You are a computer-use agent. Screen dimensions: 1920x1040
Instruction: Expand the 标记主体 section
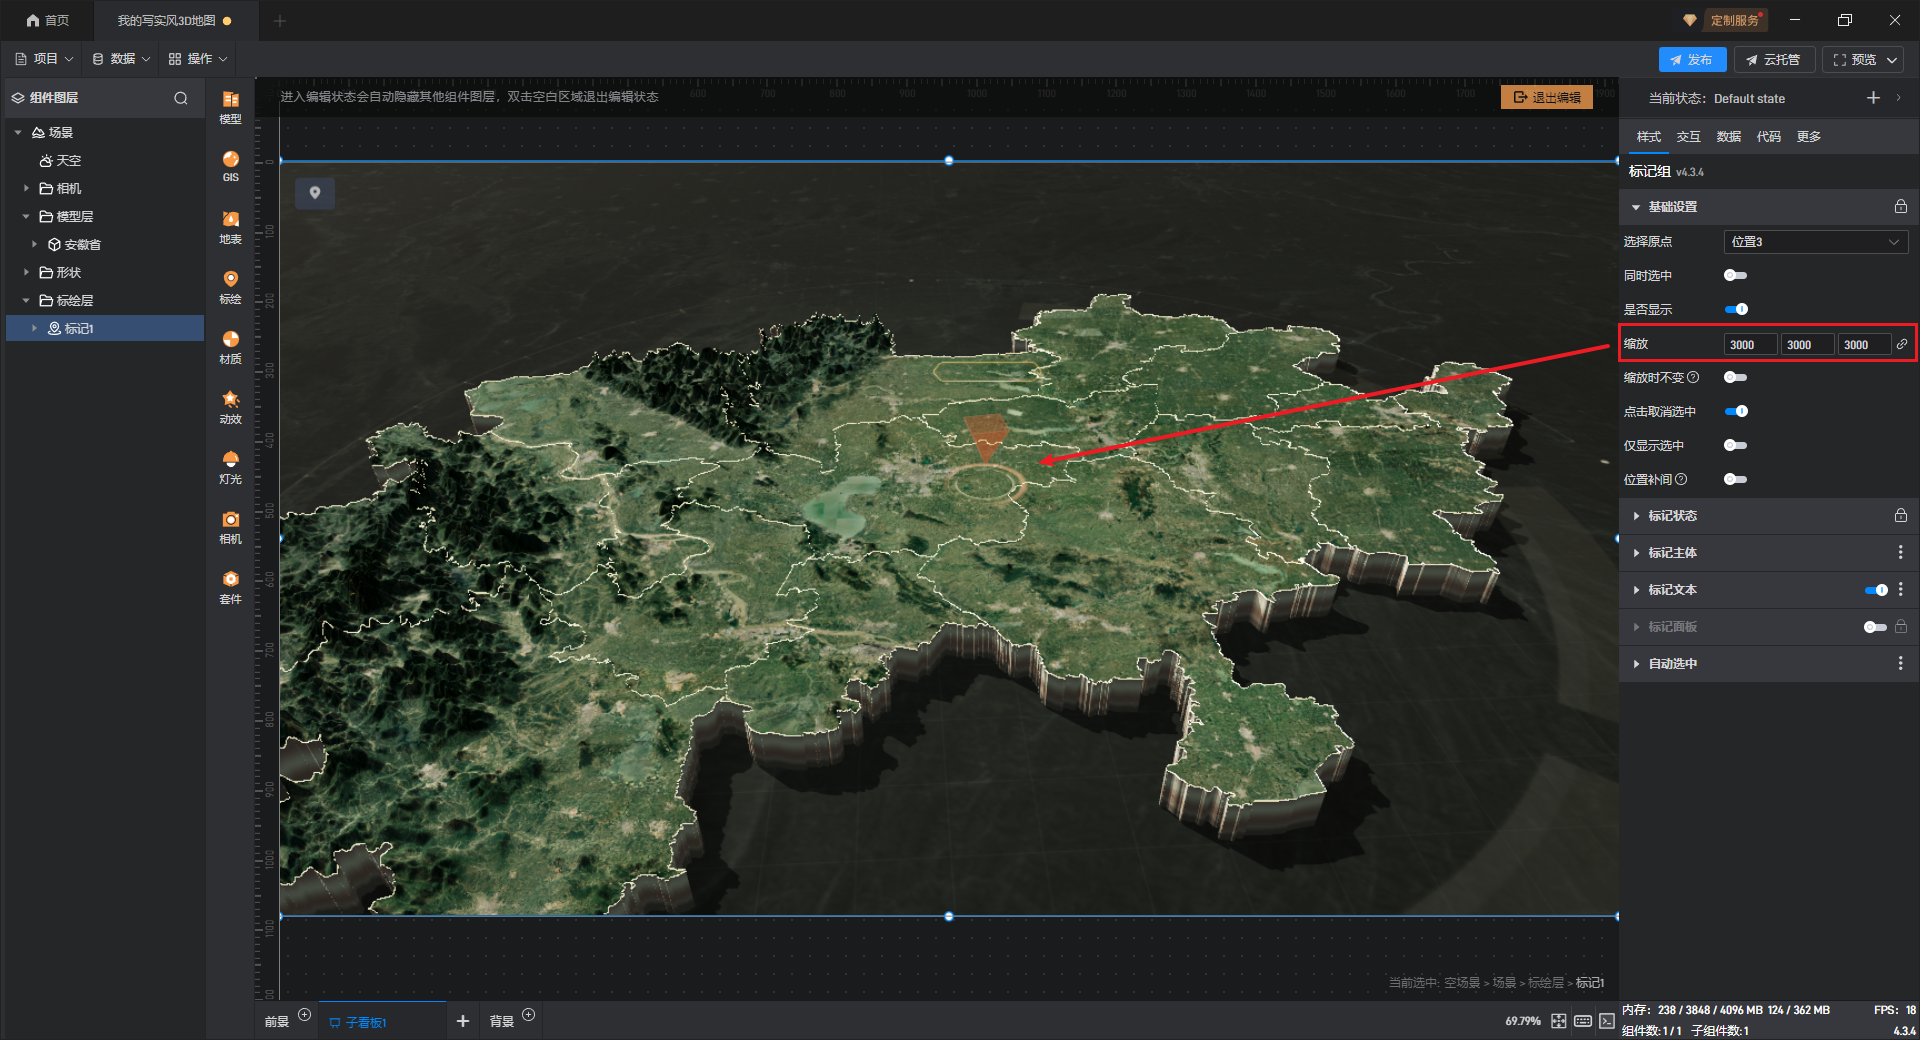coord(1672,553)
